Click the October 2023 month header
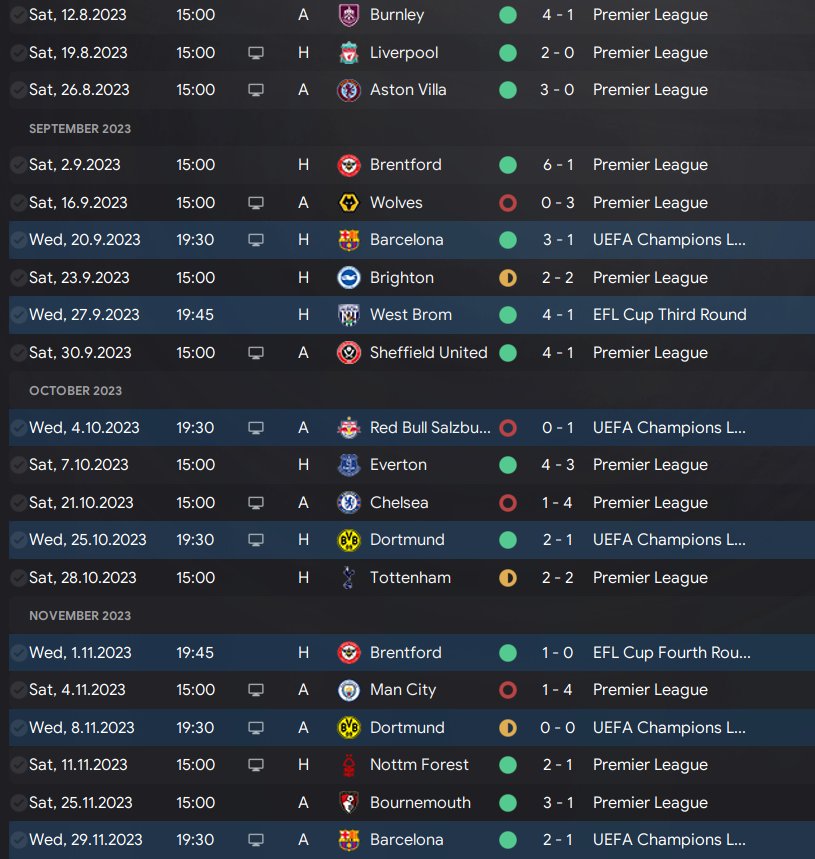The width and height of the screenshot is (815, 859). tap(75, 390)
